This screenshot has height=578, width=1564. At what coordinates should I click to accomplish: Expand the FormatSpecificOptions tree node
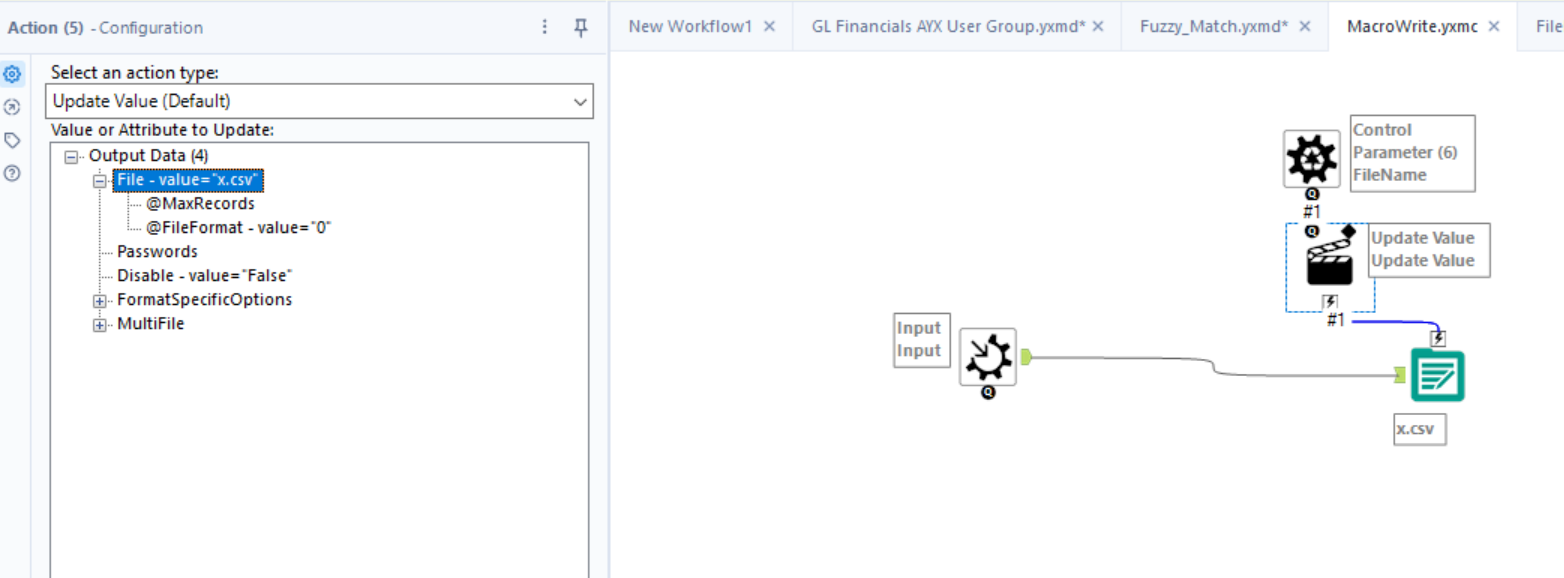pyautogui.click(x=99, y=299)
